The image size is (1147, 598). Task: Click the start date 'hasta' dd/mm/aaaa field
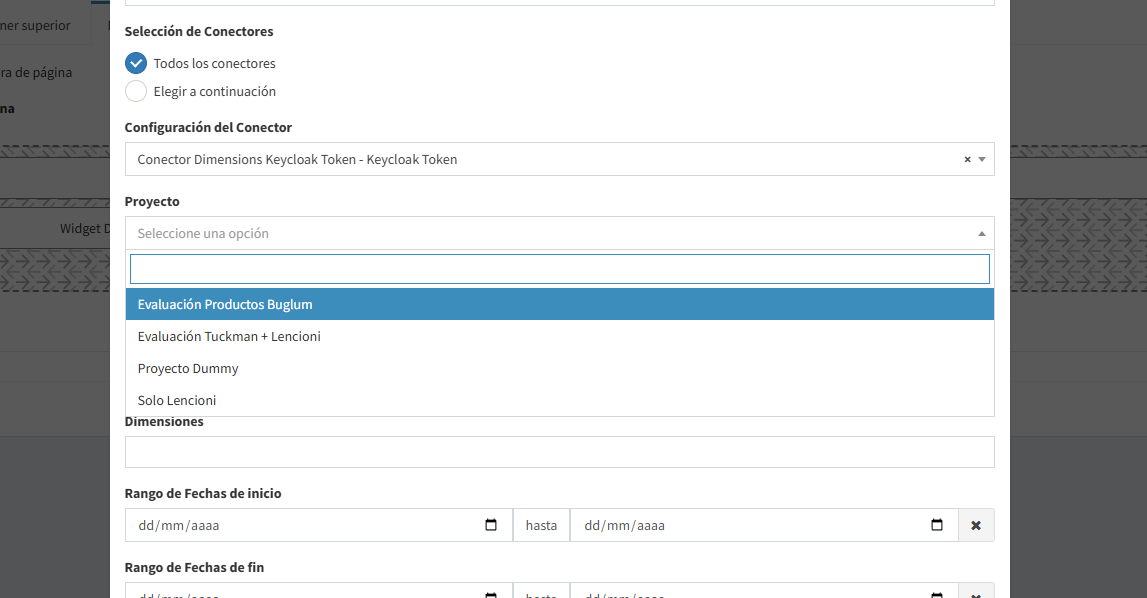coord(764,526)
